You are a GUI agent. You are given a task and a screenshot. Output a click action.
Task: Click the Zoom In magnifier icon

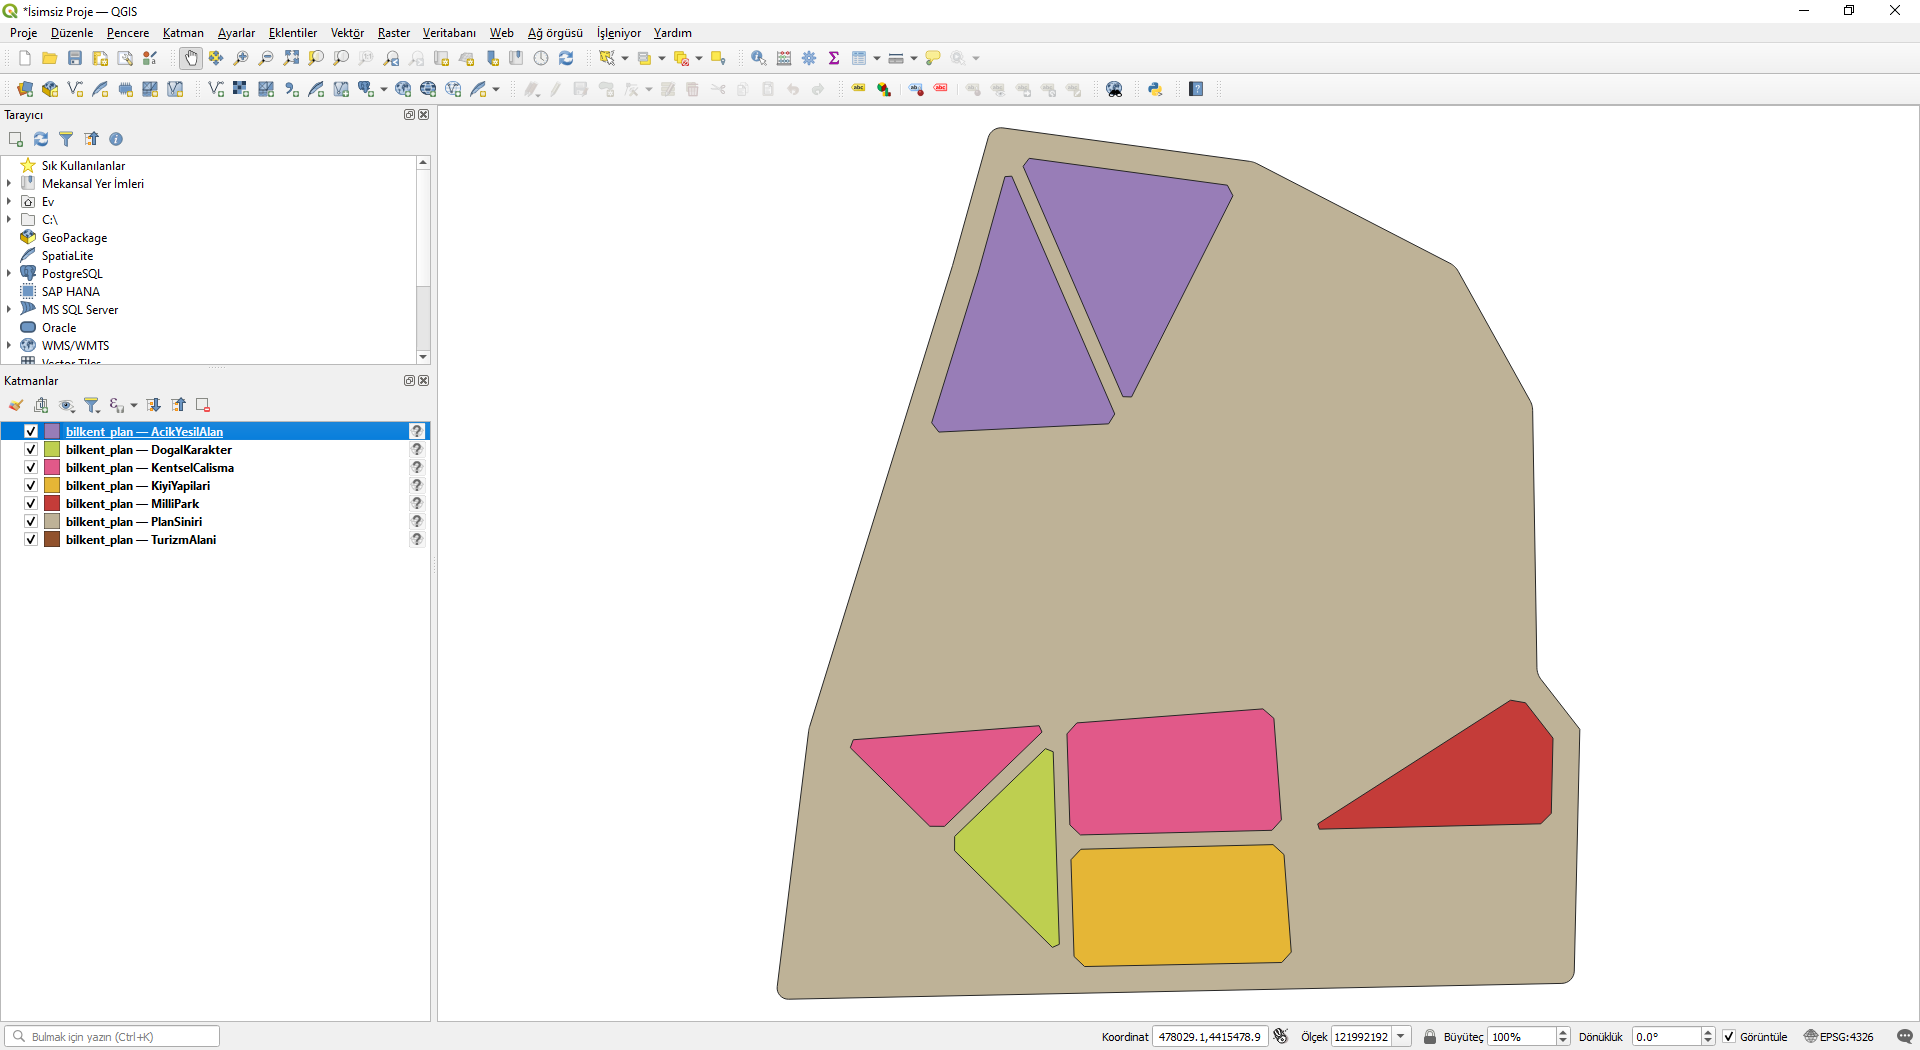pyautogui.click(x=241, y=58)
